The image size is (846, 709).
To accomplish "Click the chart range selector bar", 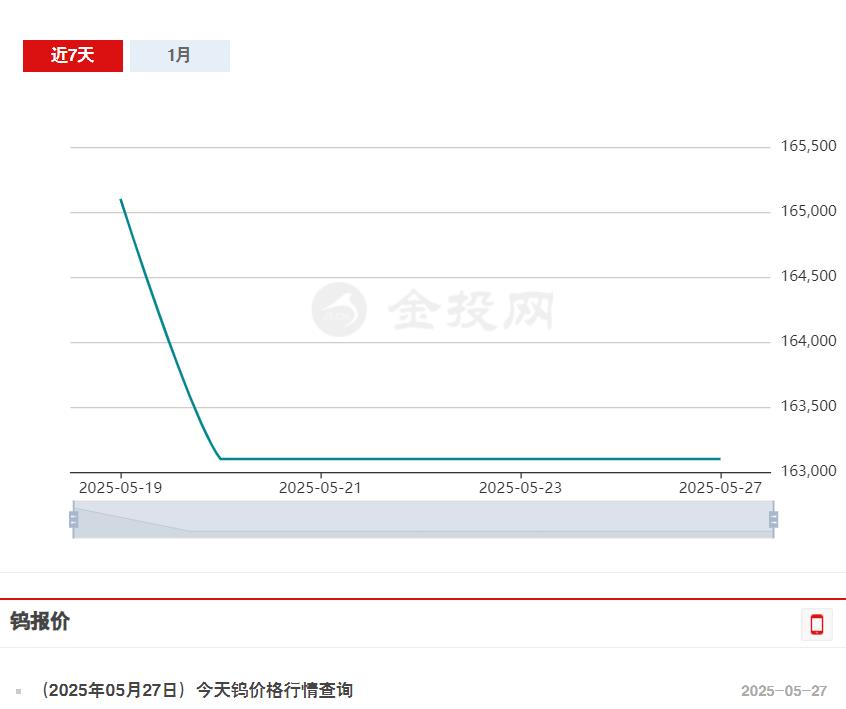I will point(424,520).
